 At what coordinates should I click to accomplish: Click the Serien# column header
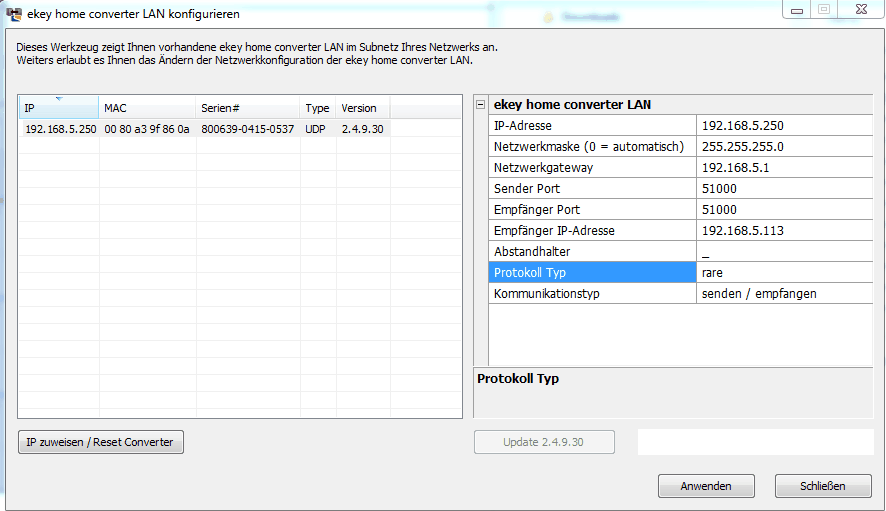tap(247, 108)
